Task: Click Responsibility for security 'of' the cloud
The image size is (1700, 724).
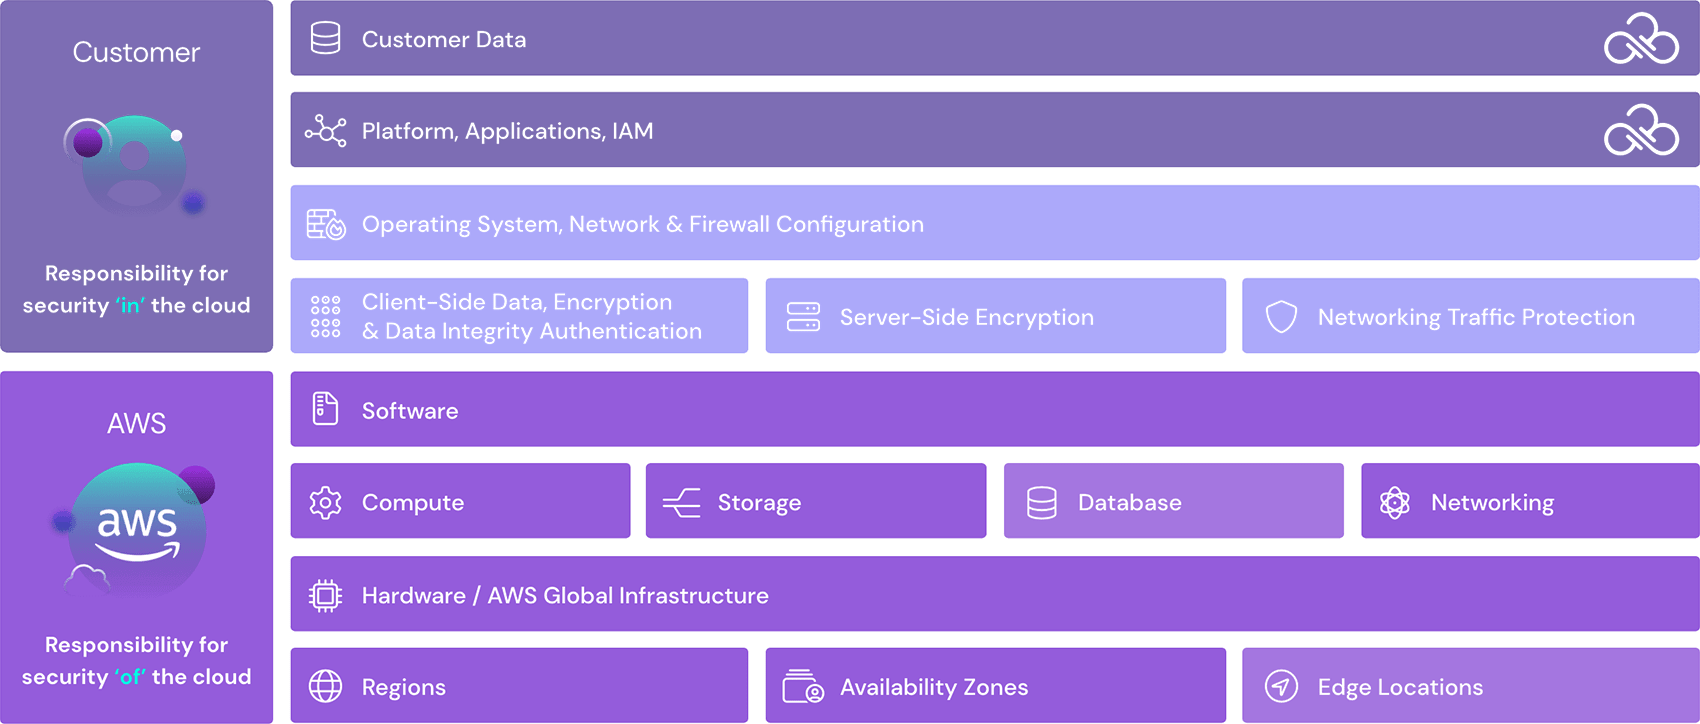Action: click(136, 660)
